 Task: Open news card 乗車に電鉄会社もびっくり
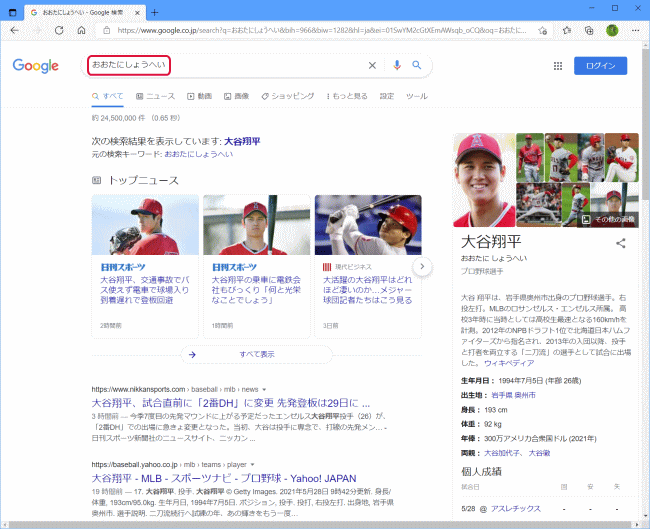(x=256, y=290)
